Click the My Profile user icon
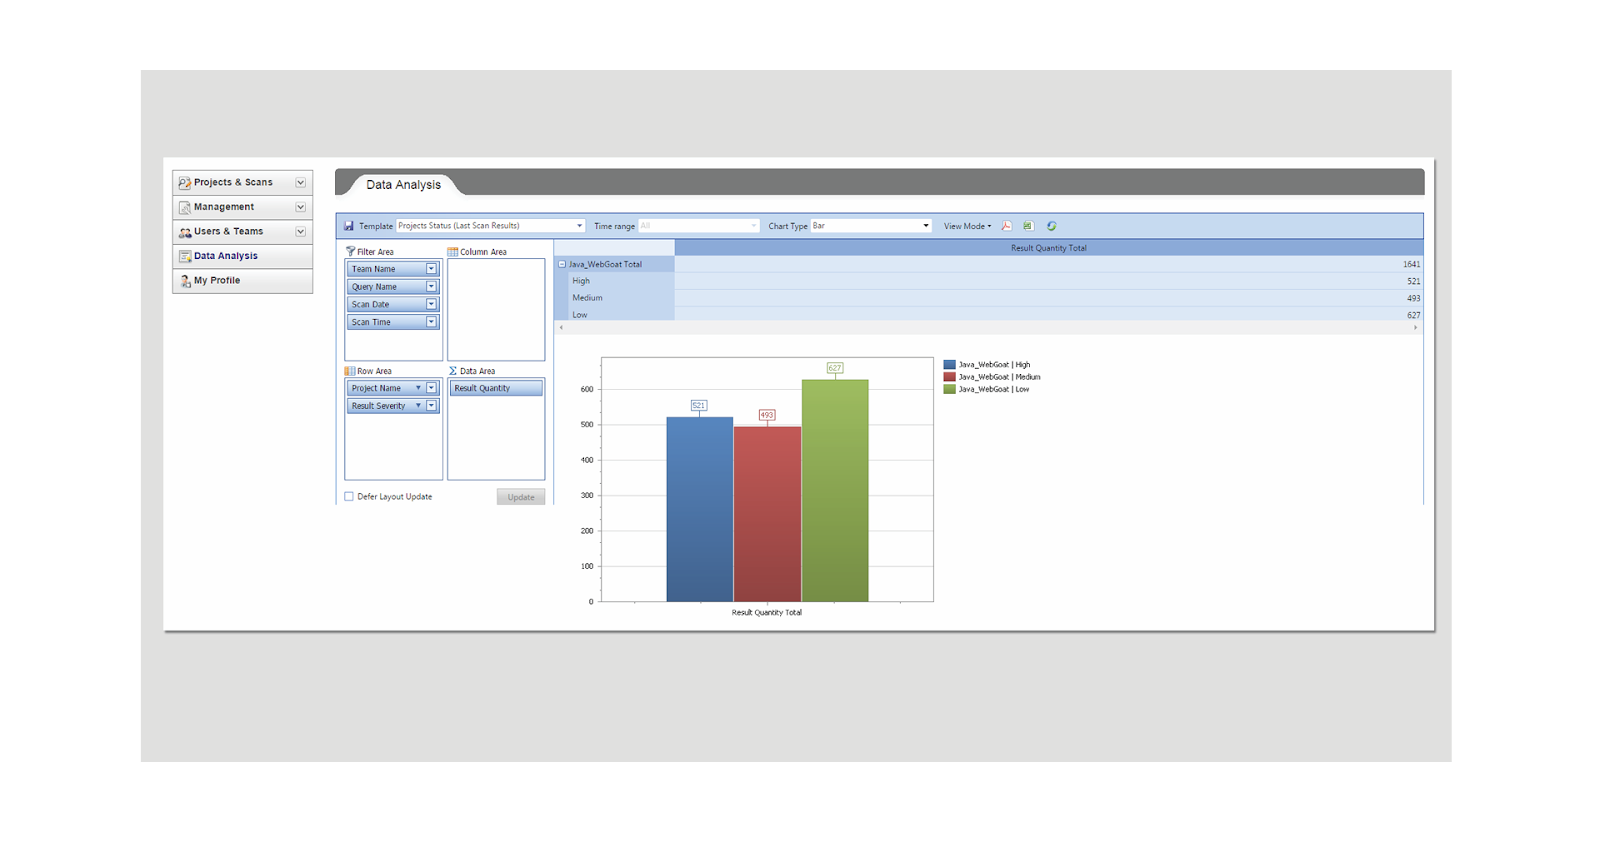The width and height of the screenshot is (1600, 852). [185, 281]
